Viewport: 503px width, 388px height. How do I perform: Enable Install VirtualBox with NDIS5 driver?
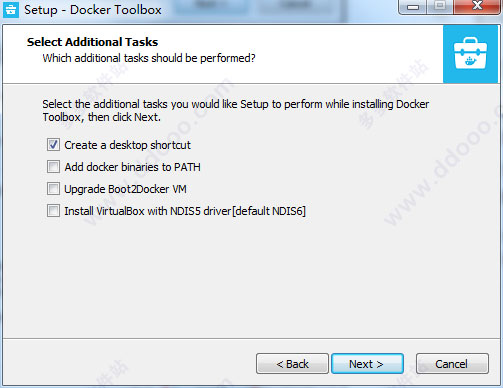[x=53, y=211]
